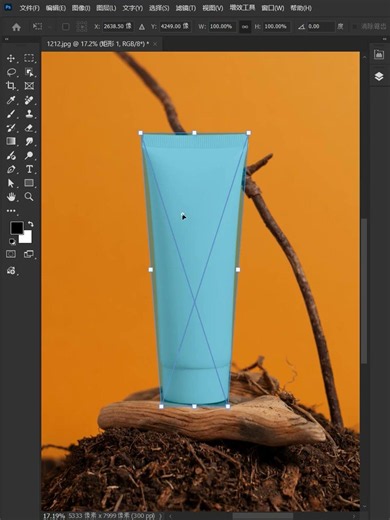Select the Rectangle shape tool
390x520 pixels.
[29, 183]
